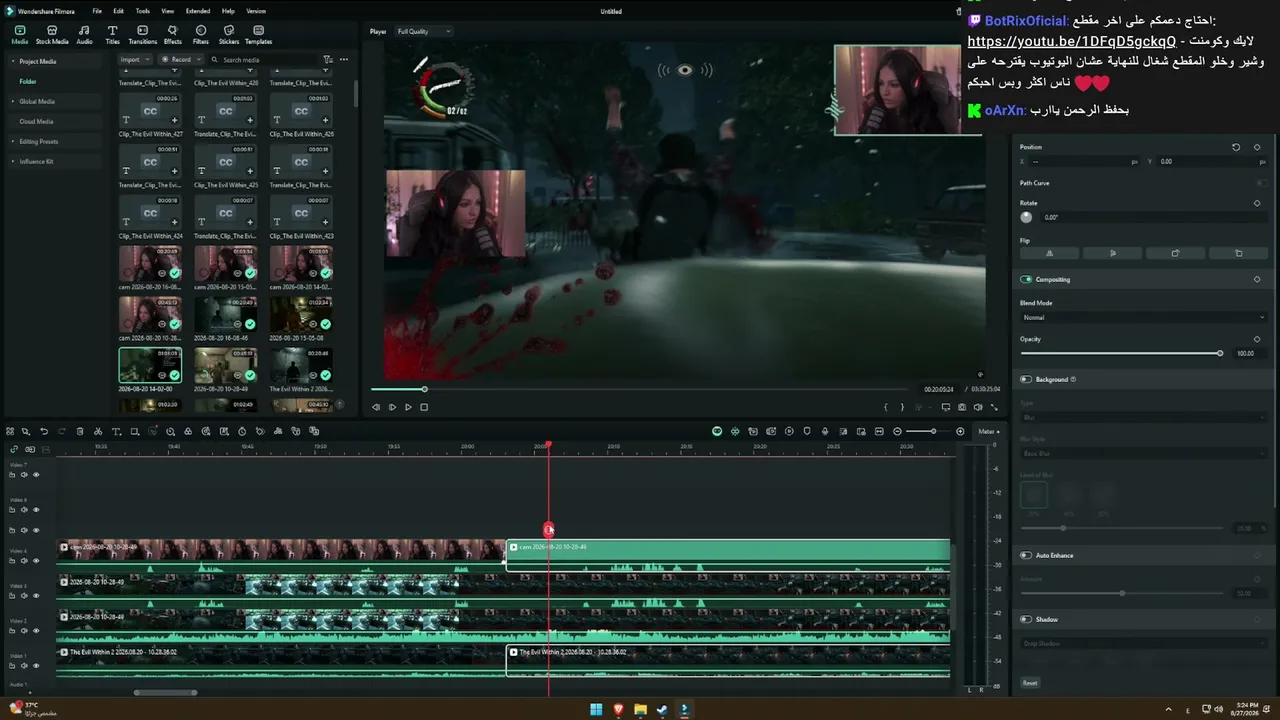Open the File menu
The width and height of the screenshot is (1280, 720).
(x=97, y=11)
